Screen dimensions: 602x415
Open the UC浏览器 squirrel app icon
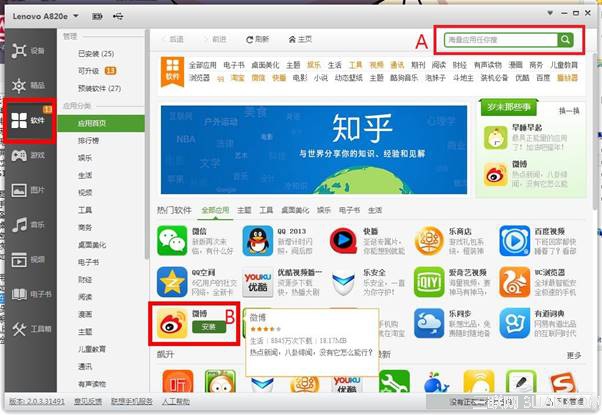tap(514, 282)
